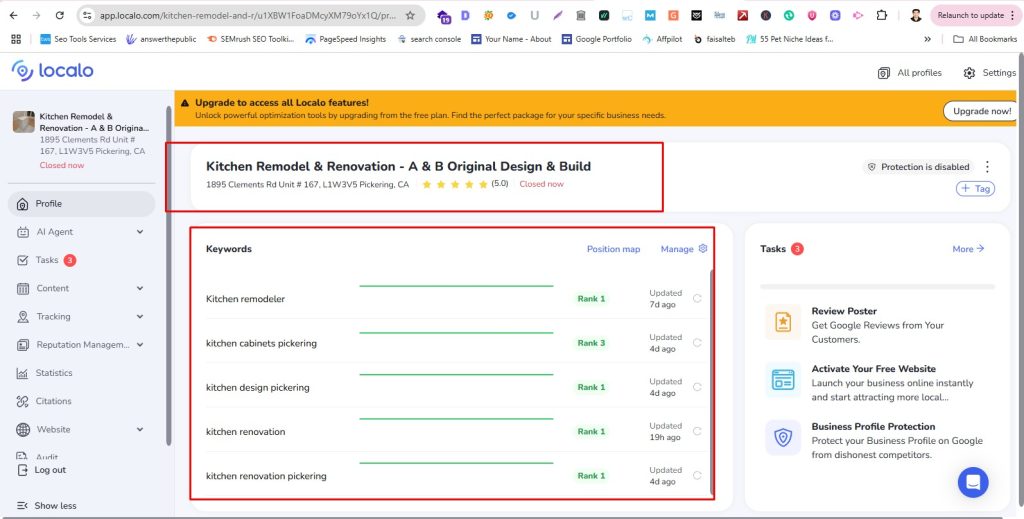Refresh kitchen renovation rank
This screenshot has width=1024, height=519.
coord(697,432)
